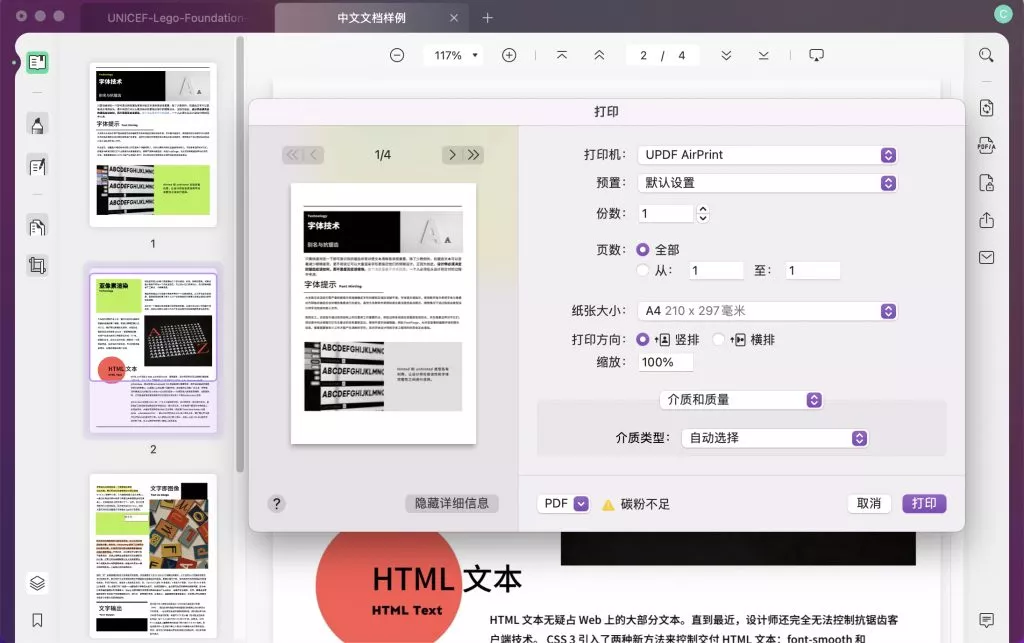Select the crop pages tool
This screenshot has width=1024, height=643.
click(x=37, y=265)
